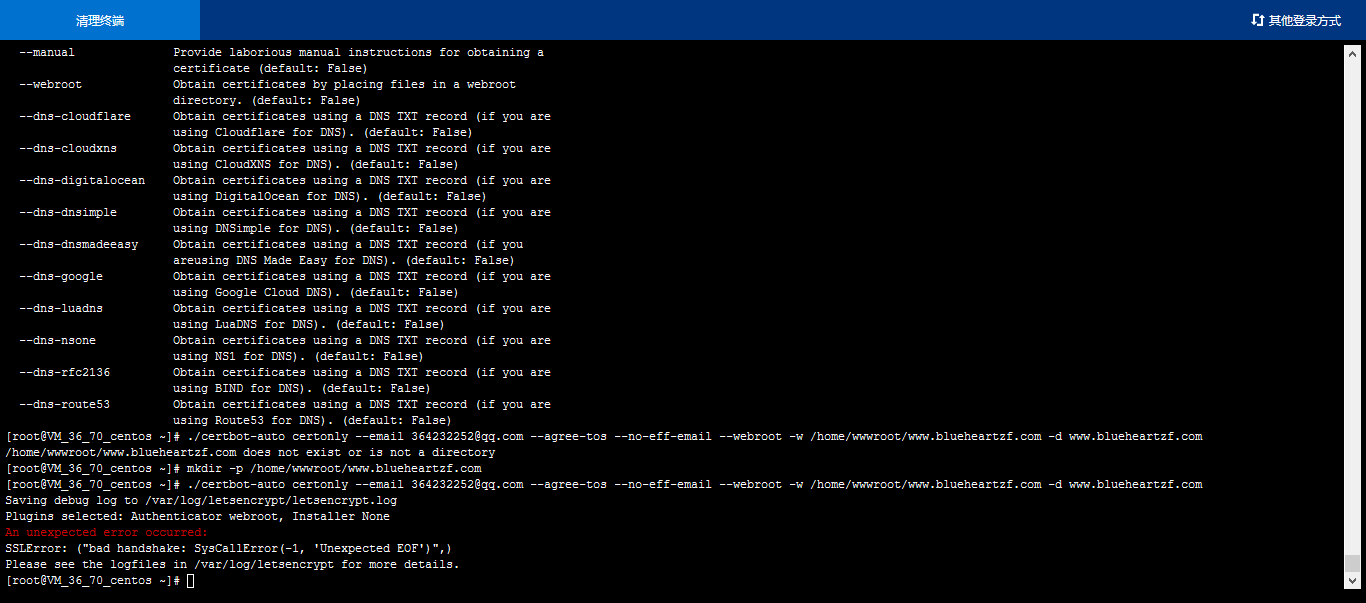
Task: Click the terminal cursor at the last prompt
Action: [x=190, y=581]
